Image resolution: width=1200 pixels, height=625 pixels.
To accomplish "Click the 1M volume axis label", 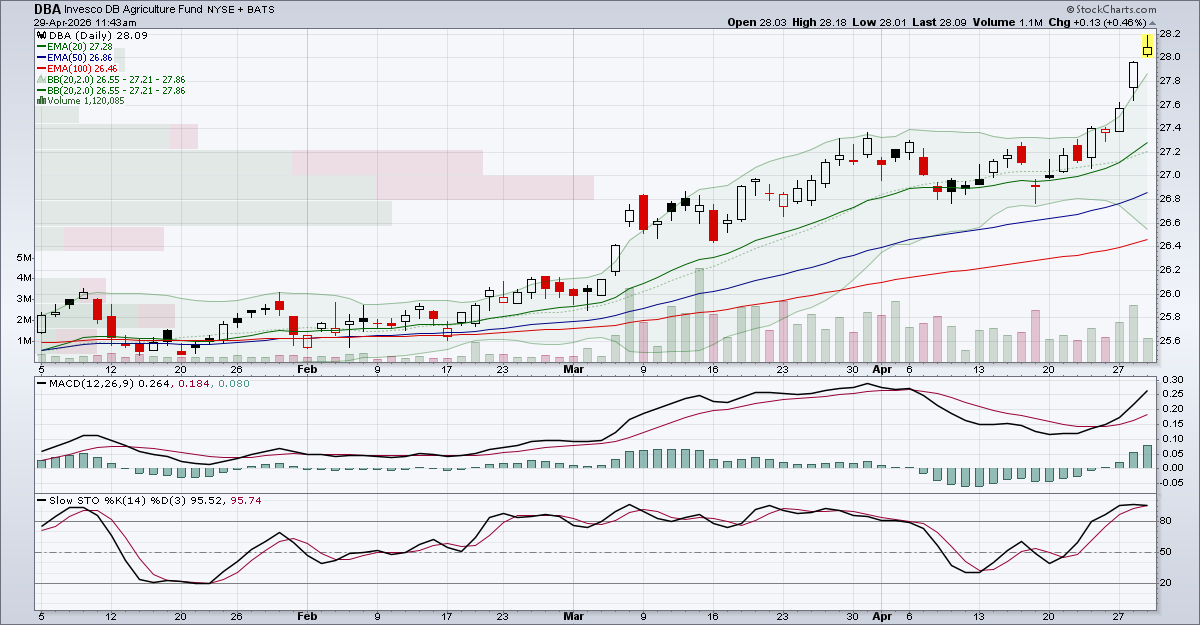I will tap(26, 340).
